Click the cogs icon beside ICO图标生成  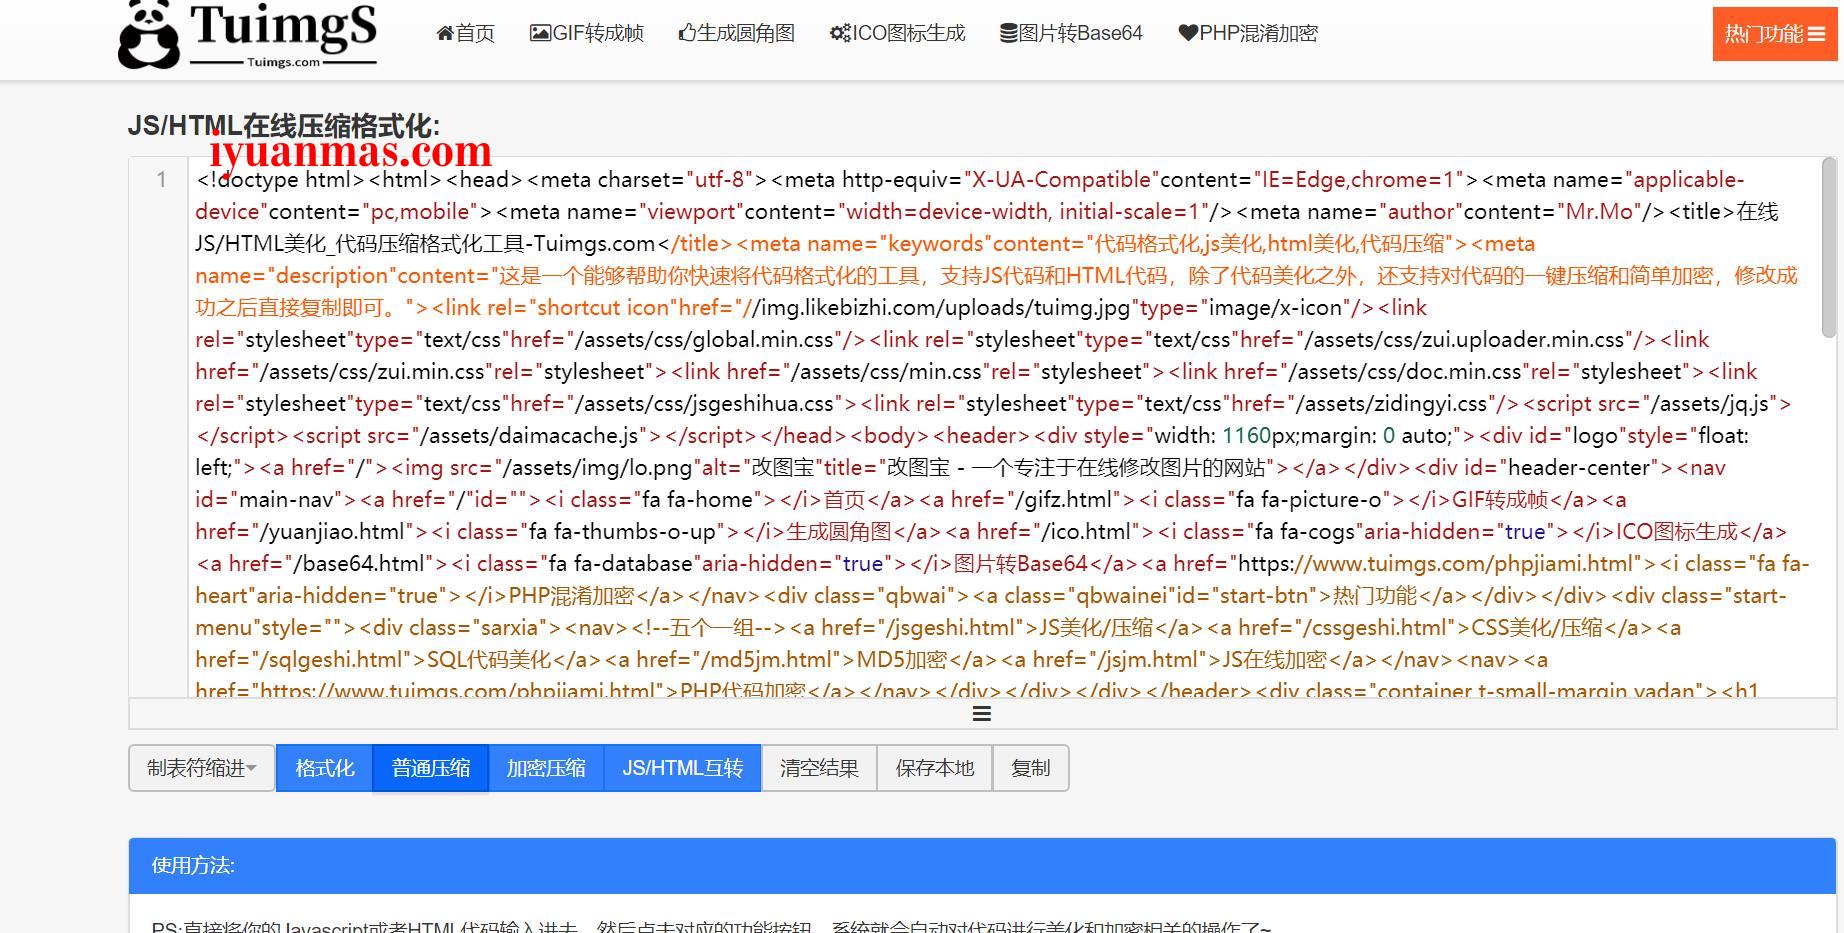840,33
